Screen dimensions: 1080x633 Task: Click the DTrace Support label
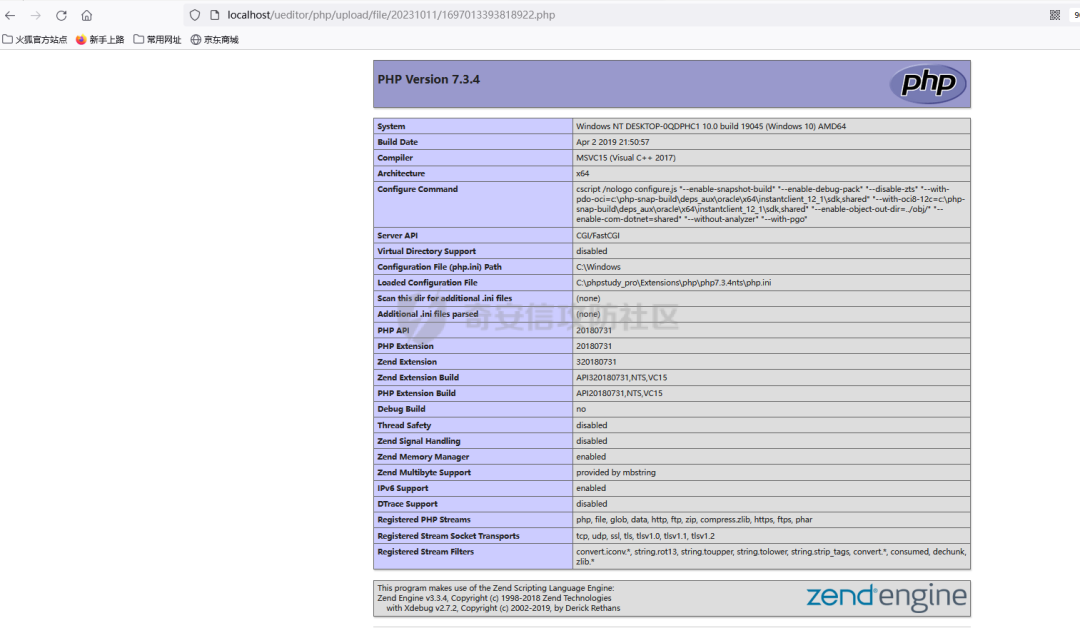[408, 504]
